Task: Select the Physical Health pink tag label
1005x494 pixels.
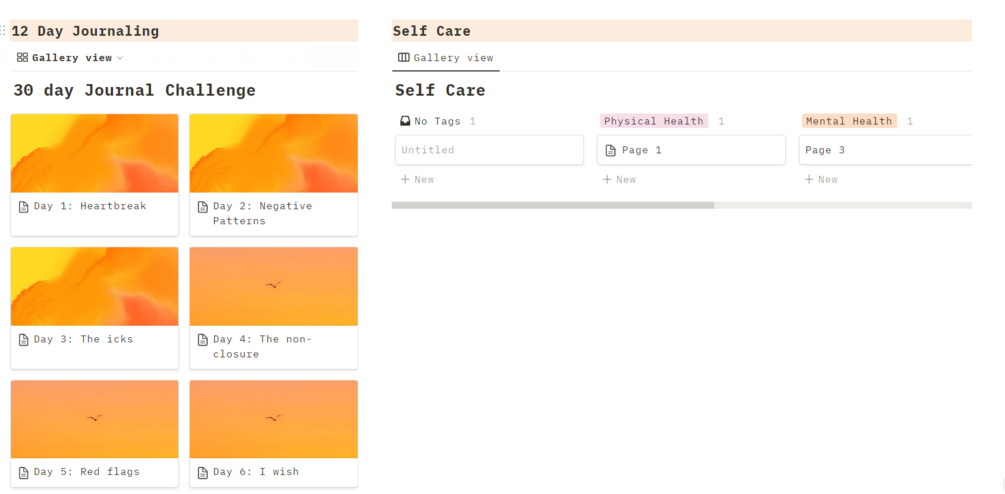Action: (653, 121)
